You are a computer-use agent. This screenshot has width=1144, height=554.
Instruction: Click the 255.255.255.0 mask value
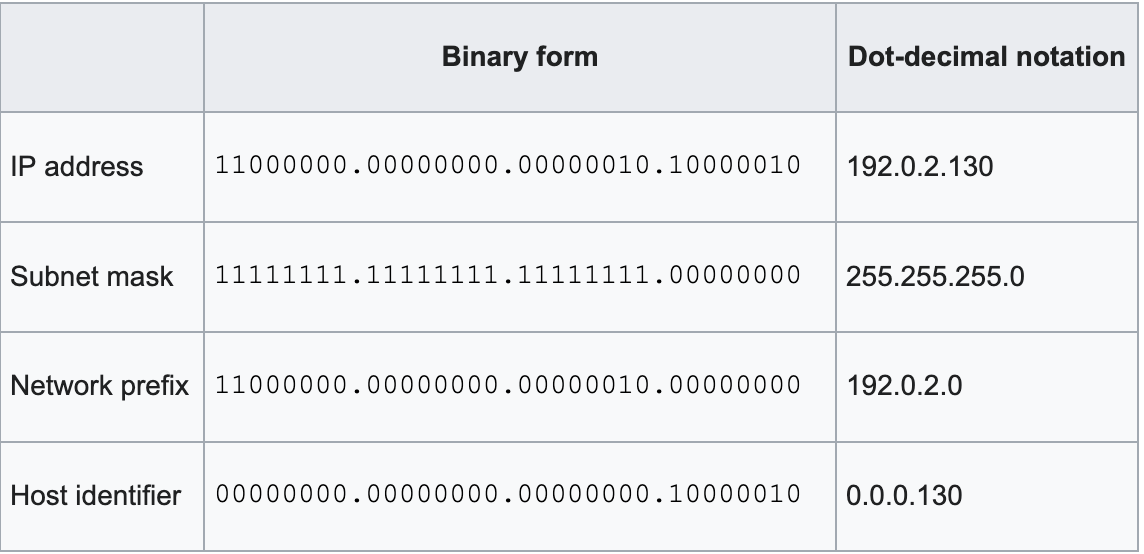(935, 277)
